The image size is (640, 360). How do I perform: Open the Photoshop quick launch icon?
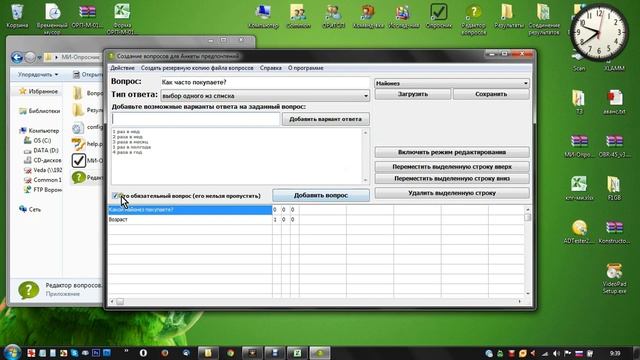click(x=96, y=353)
